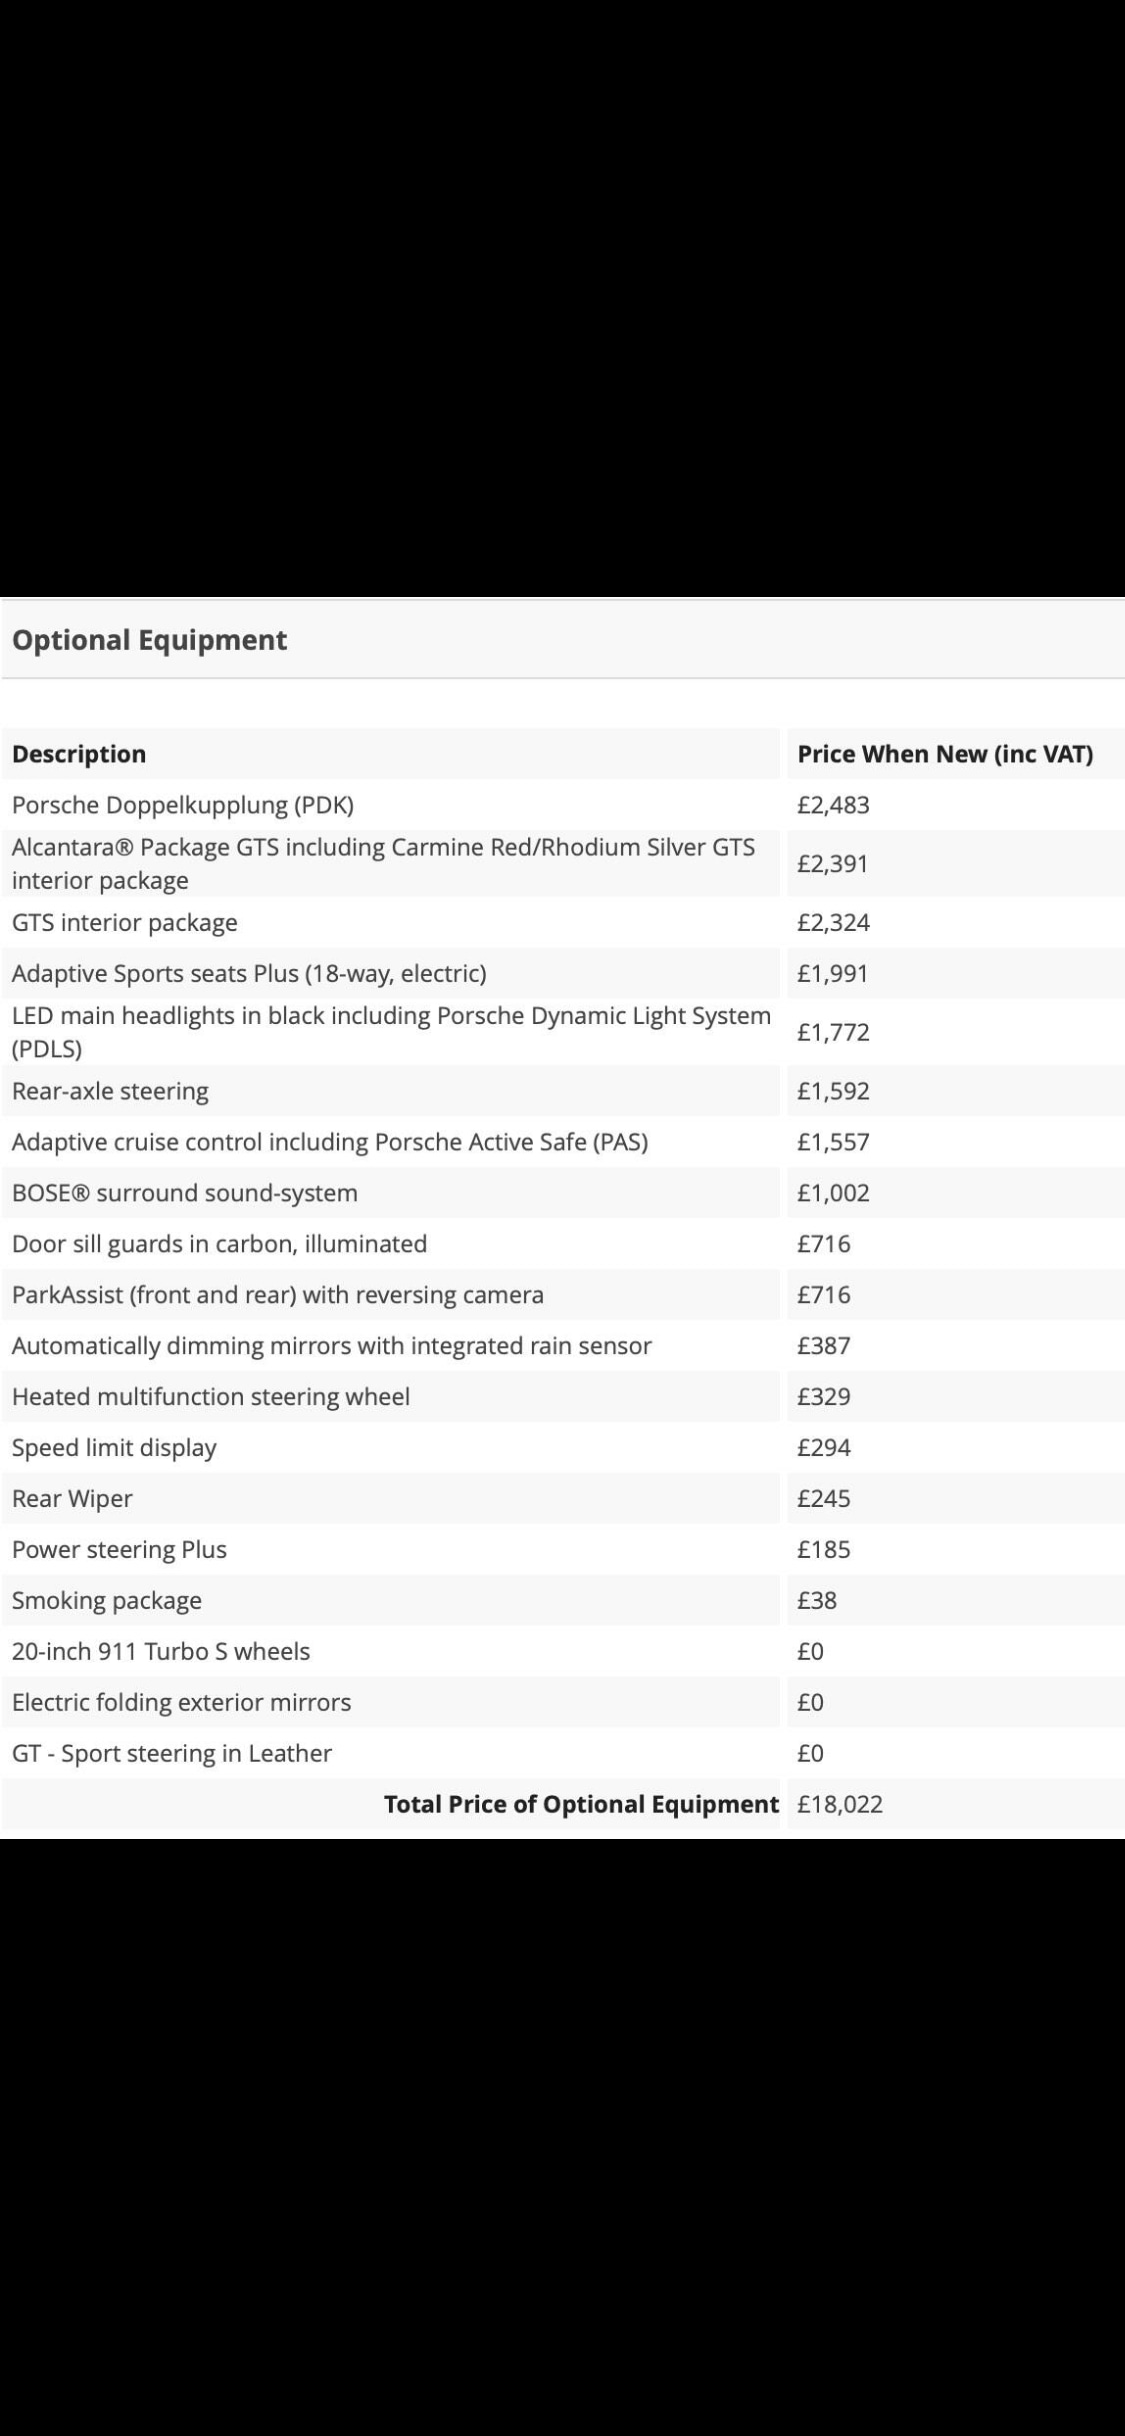Select the Smoking package row

point(107,1601)
